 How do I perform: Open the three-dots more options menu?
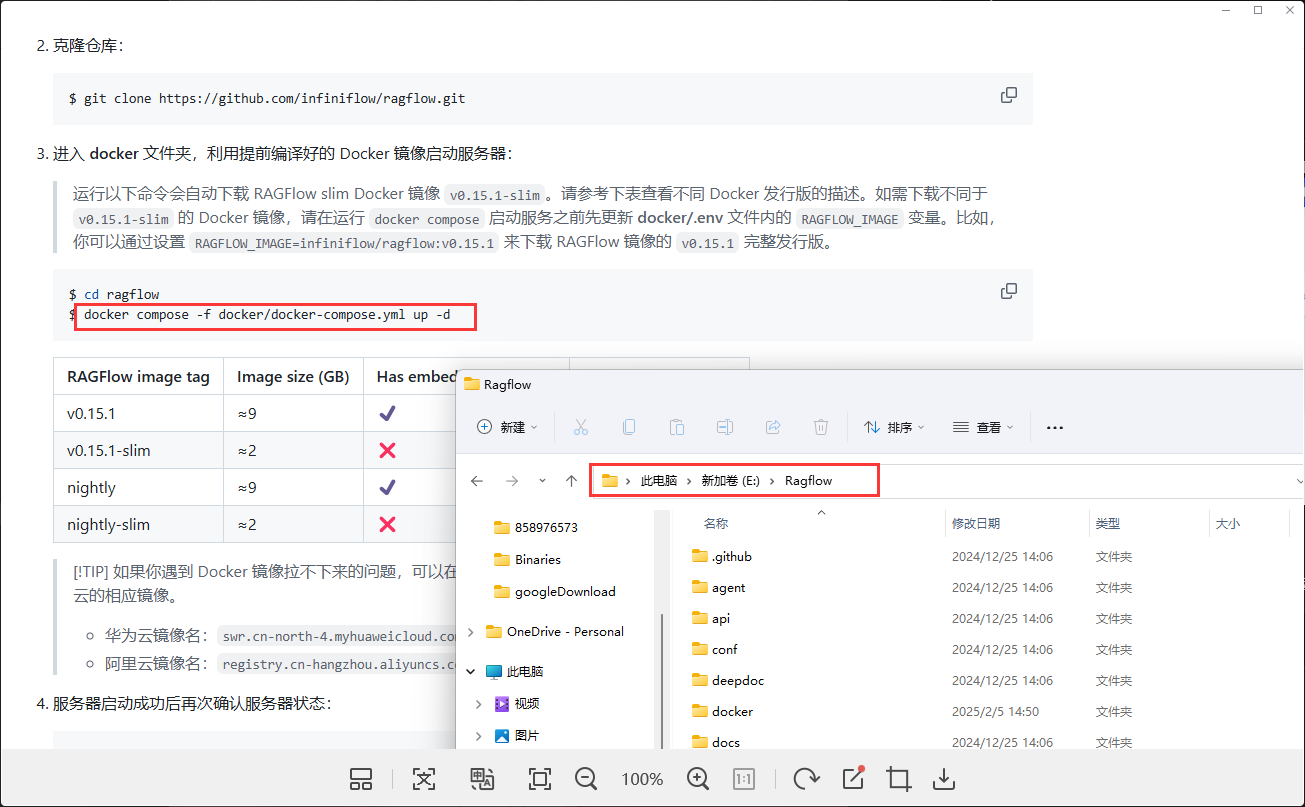tap(1054, 427)
